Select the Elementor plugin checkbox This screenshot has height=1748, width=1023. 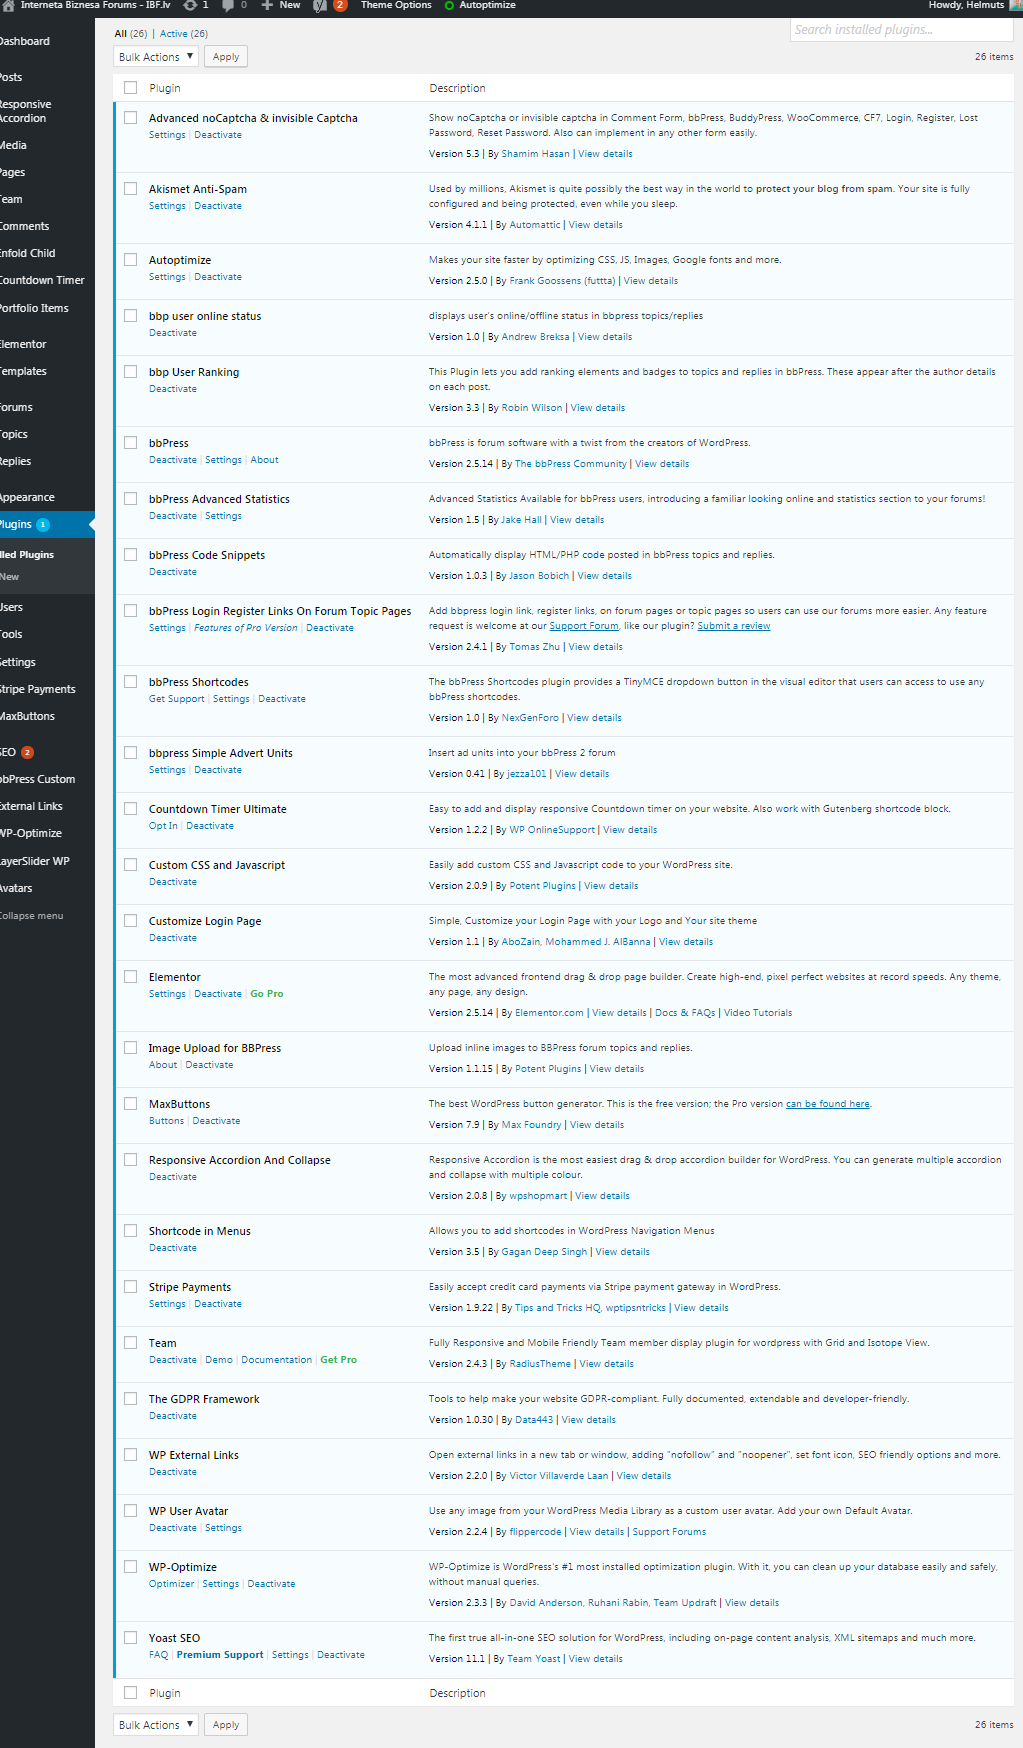tap(130, 977)
